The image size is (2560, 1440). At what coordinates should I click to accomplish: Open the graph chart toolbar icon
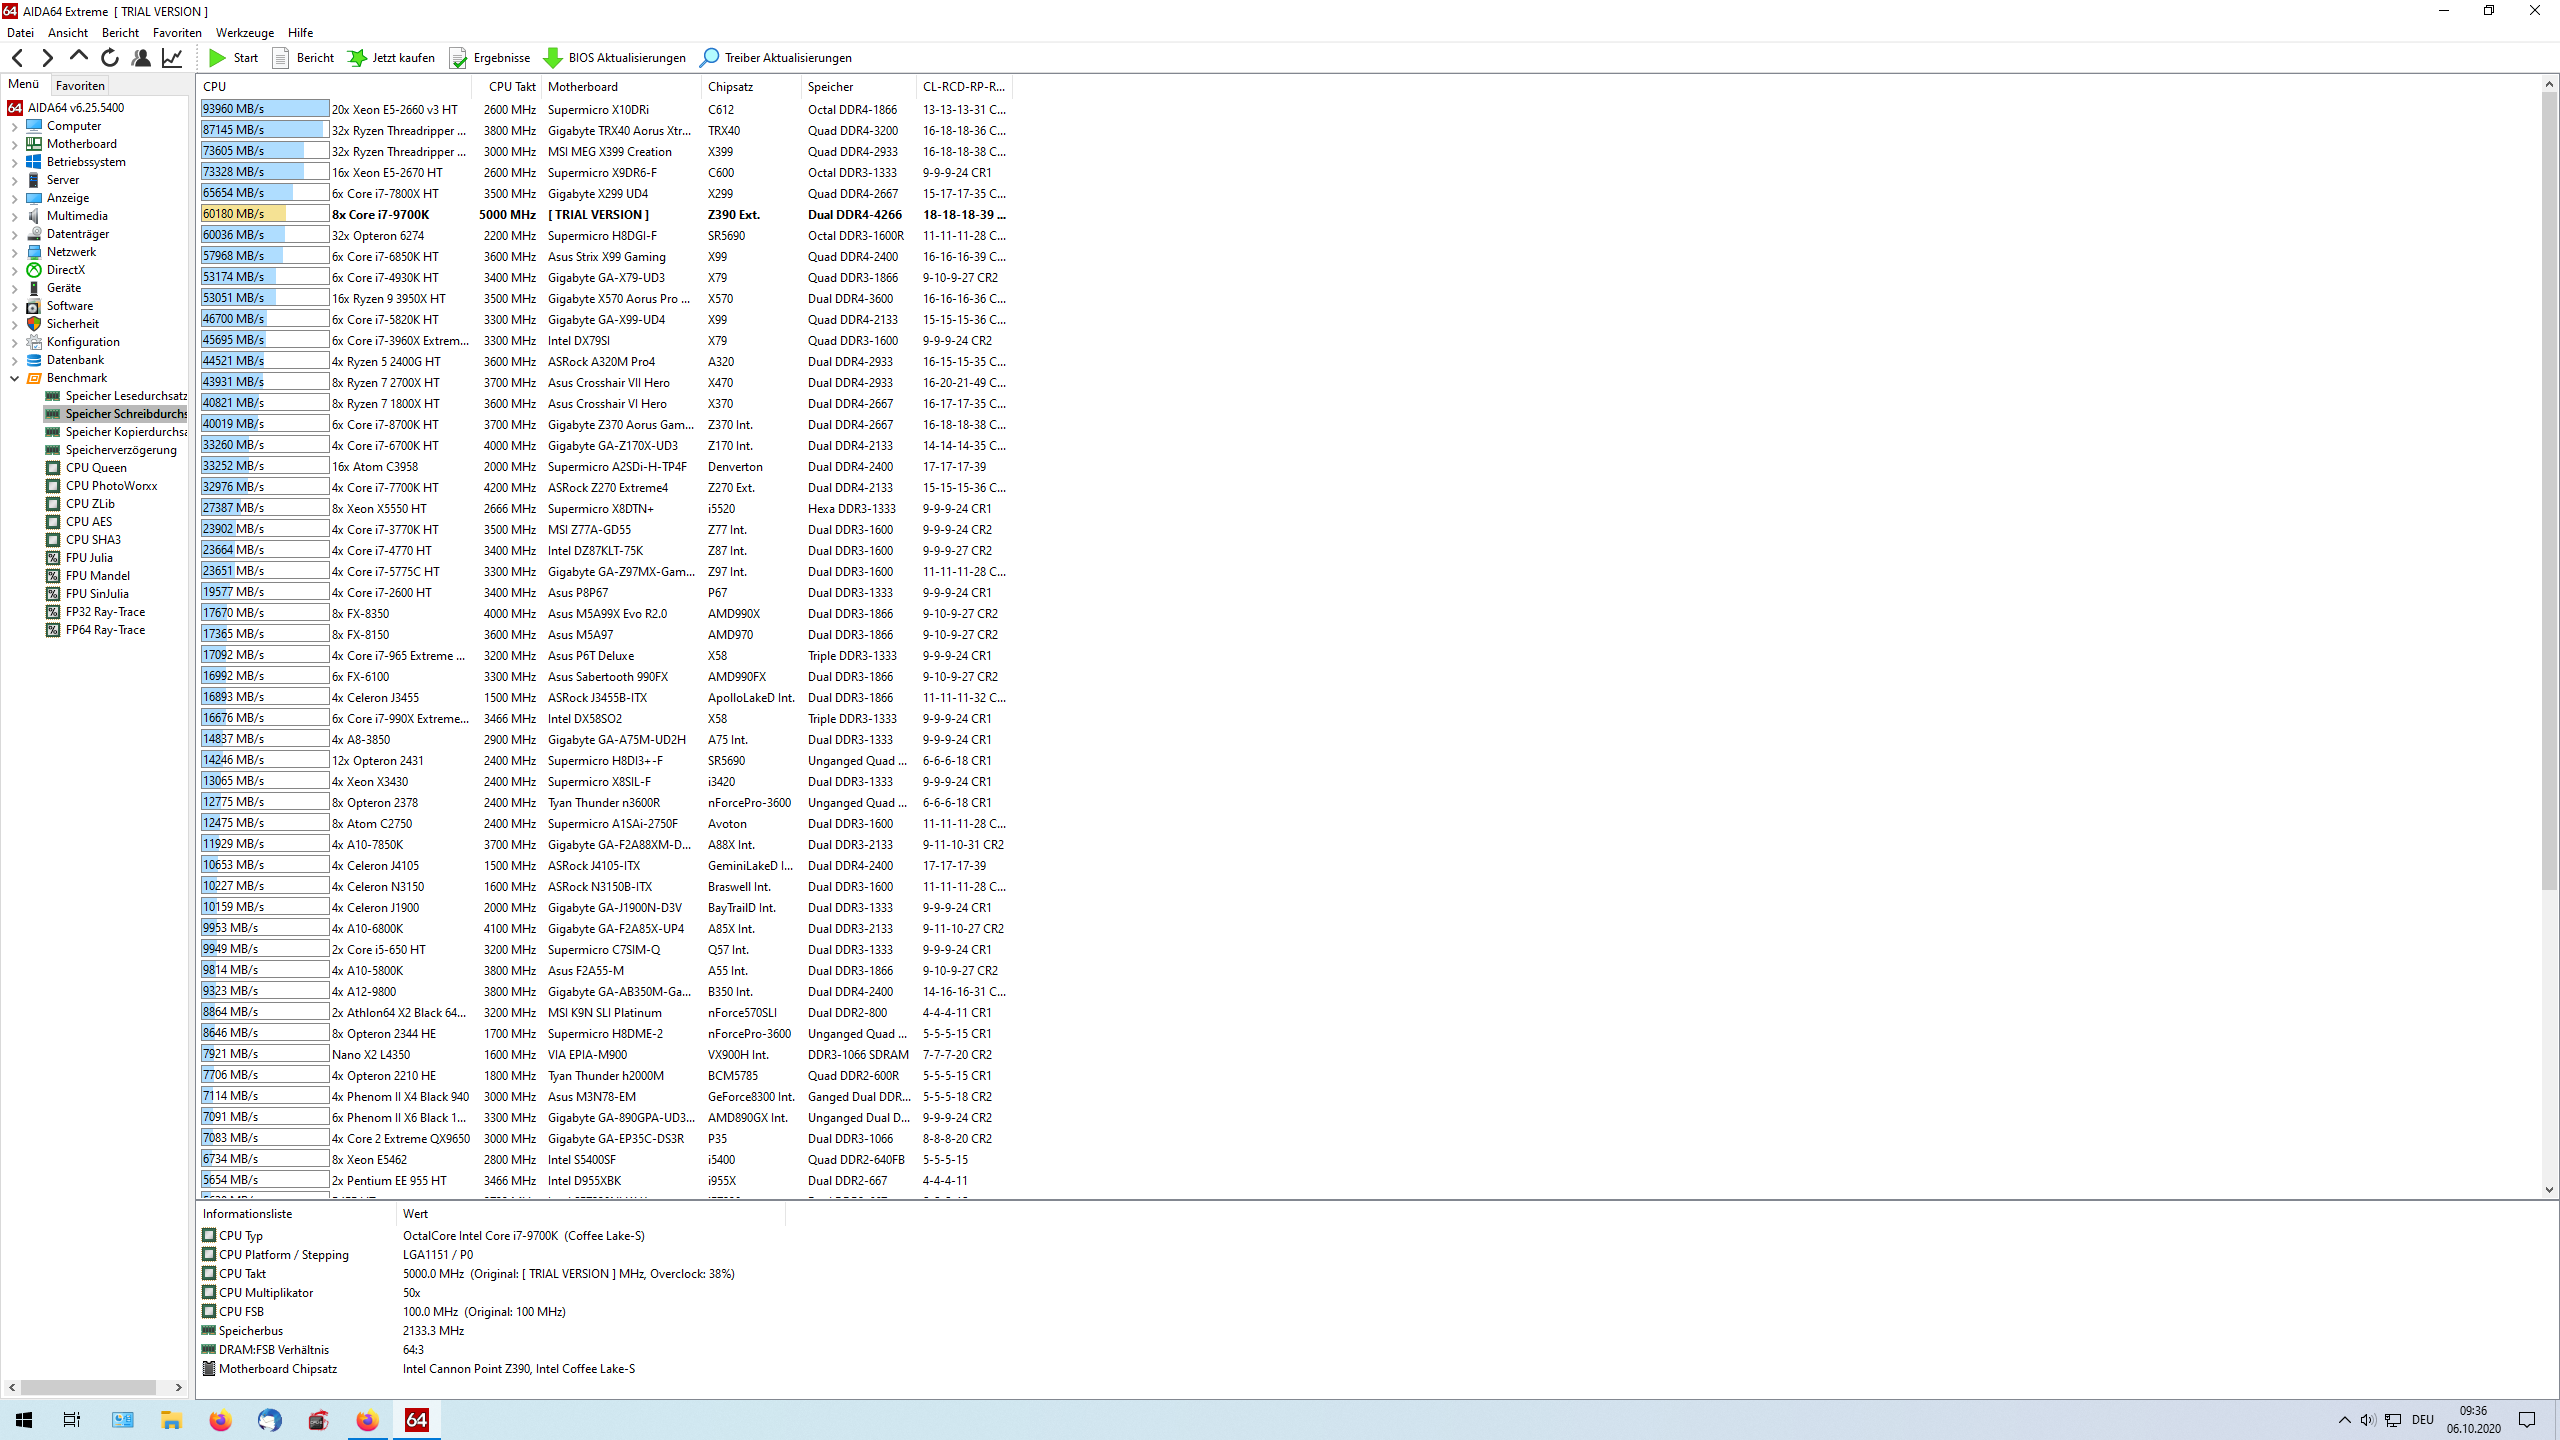pos(172,58)
